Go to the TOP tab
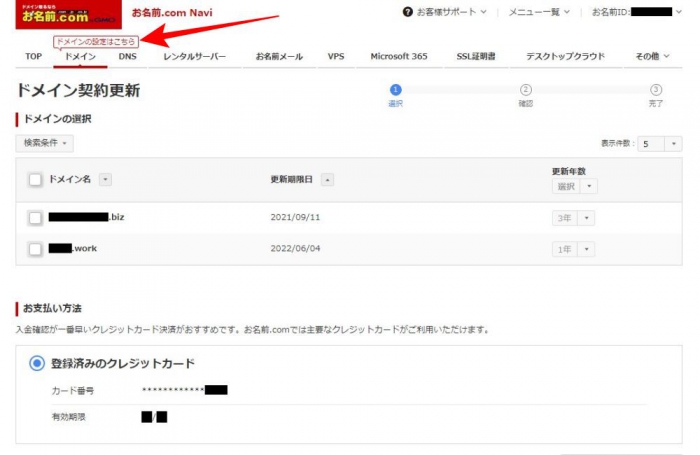This screenshot has height=455, width=700. (33, 56)
